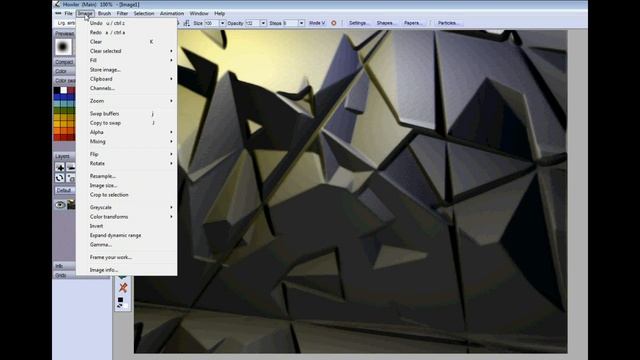This screenshot has height=360, width=640.
Task: Select the layer thumbnail beside the eye
Action: (x=71, y=204)
